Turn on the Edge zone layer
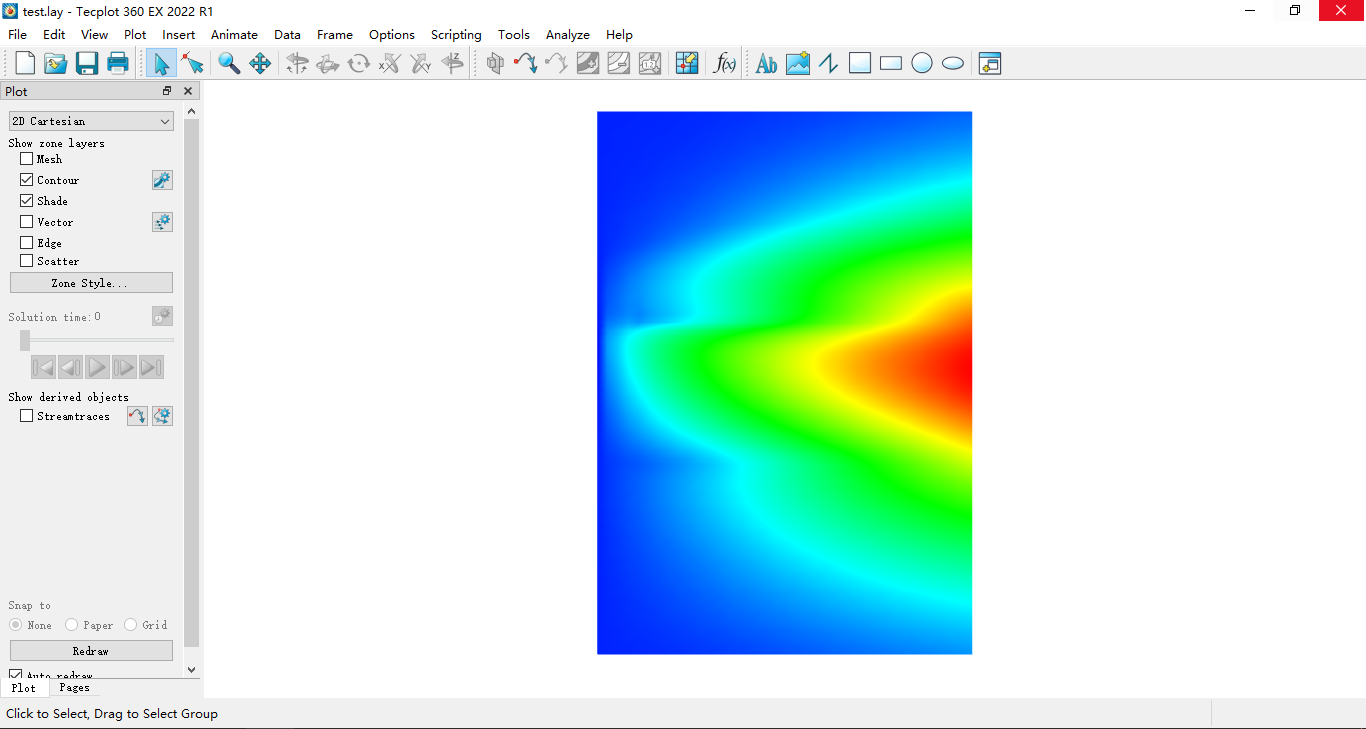The width and height of the screenshot is (1366, 729). [x=27, y=243]
